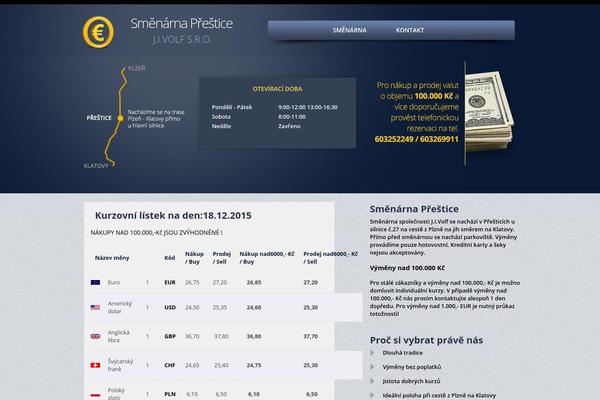Click the Nákup nad6000,- Kč column header
This screenshot has height=400, width=600.
[x=267, y=258]
